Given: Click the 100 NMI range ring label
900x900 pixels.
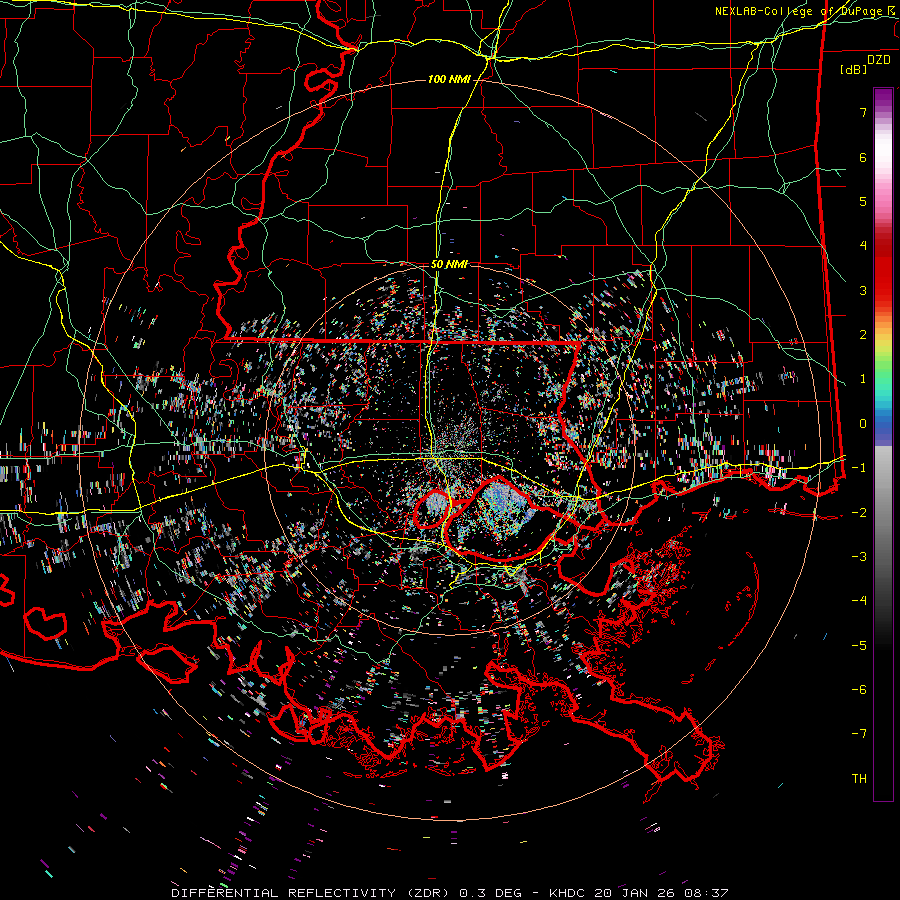Looking at the screenshot, I should [449, 79].
